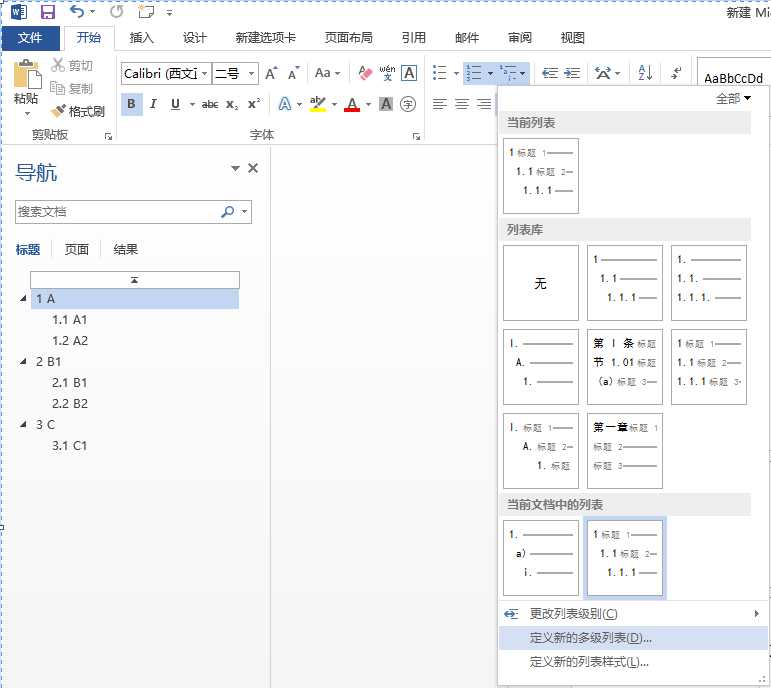Open the font size (二号) dropdown
This screenshot has height=688, width=771.
[x=252, y=74]
